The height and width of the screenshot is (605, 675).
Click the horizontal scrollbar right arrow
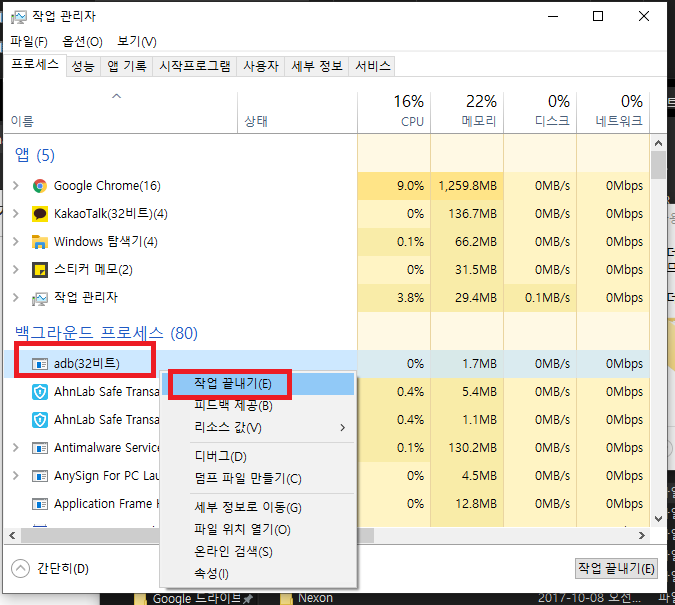[x=642, y=535]
